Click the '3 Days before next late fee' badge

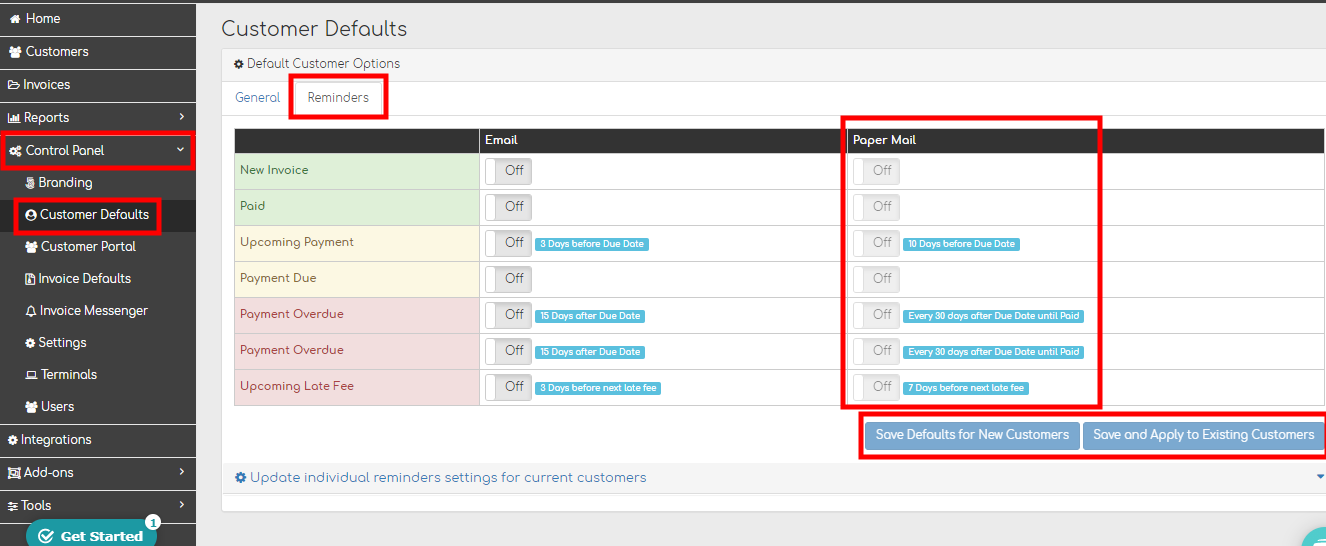point(598,388)
